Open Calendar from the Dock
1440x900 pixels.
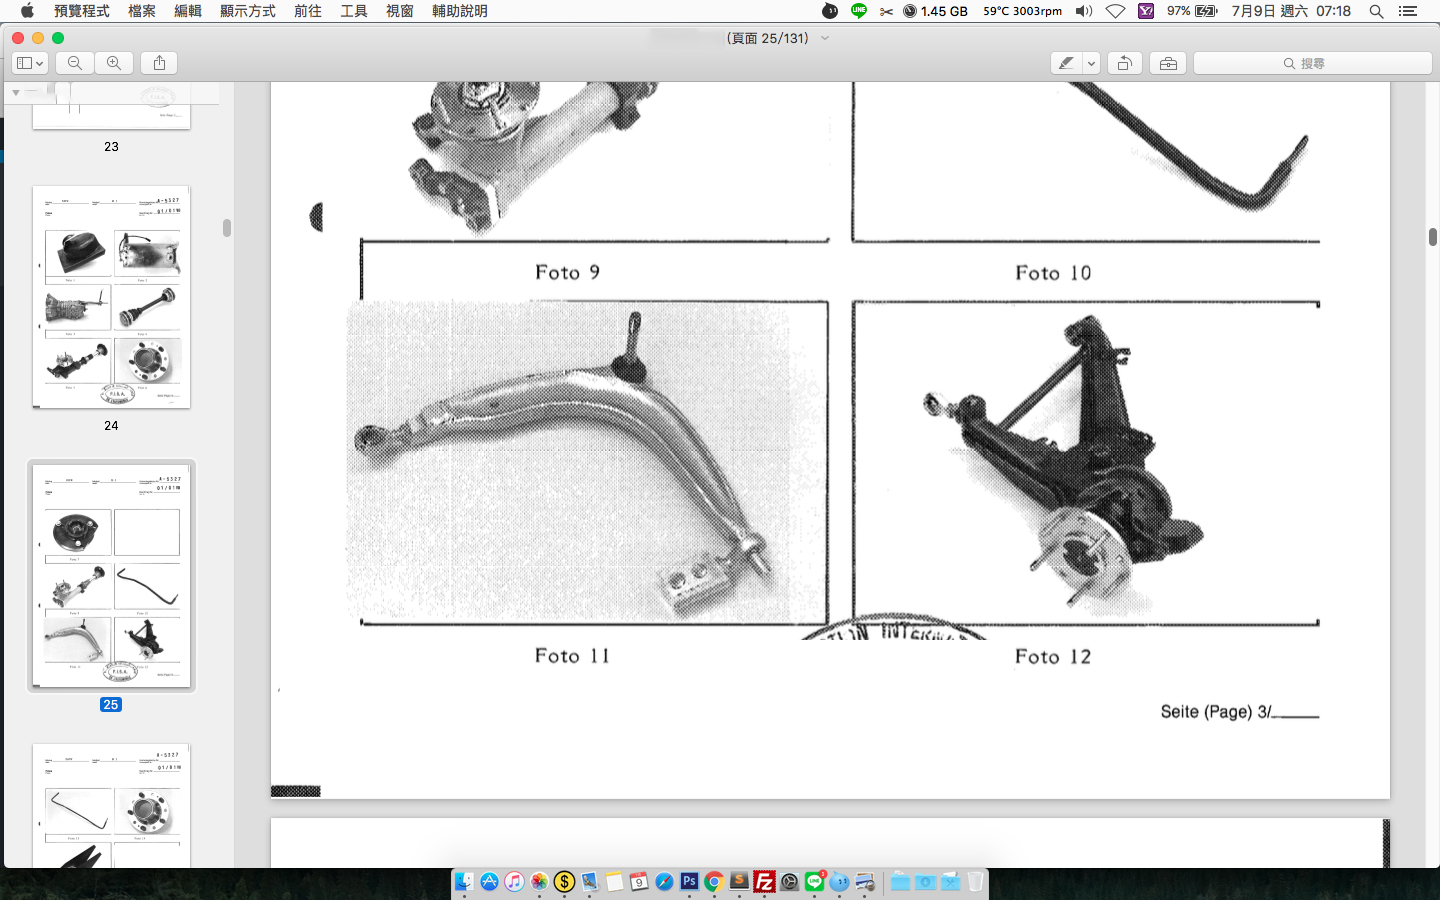[x=639, y=881]
